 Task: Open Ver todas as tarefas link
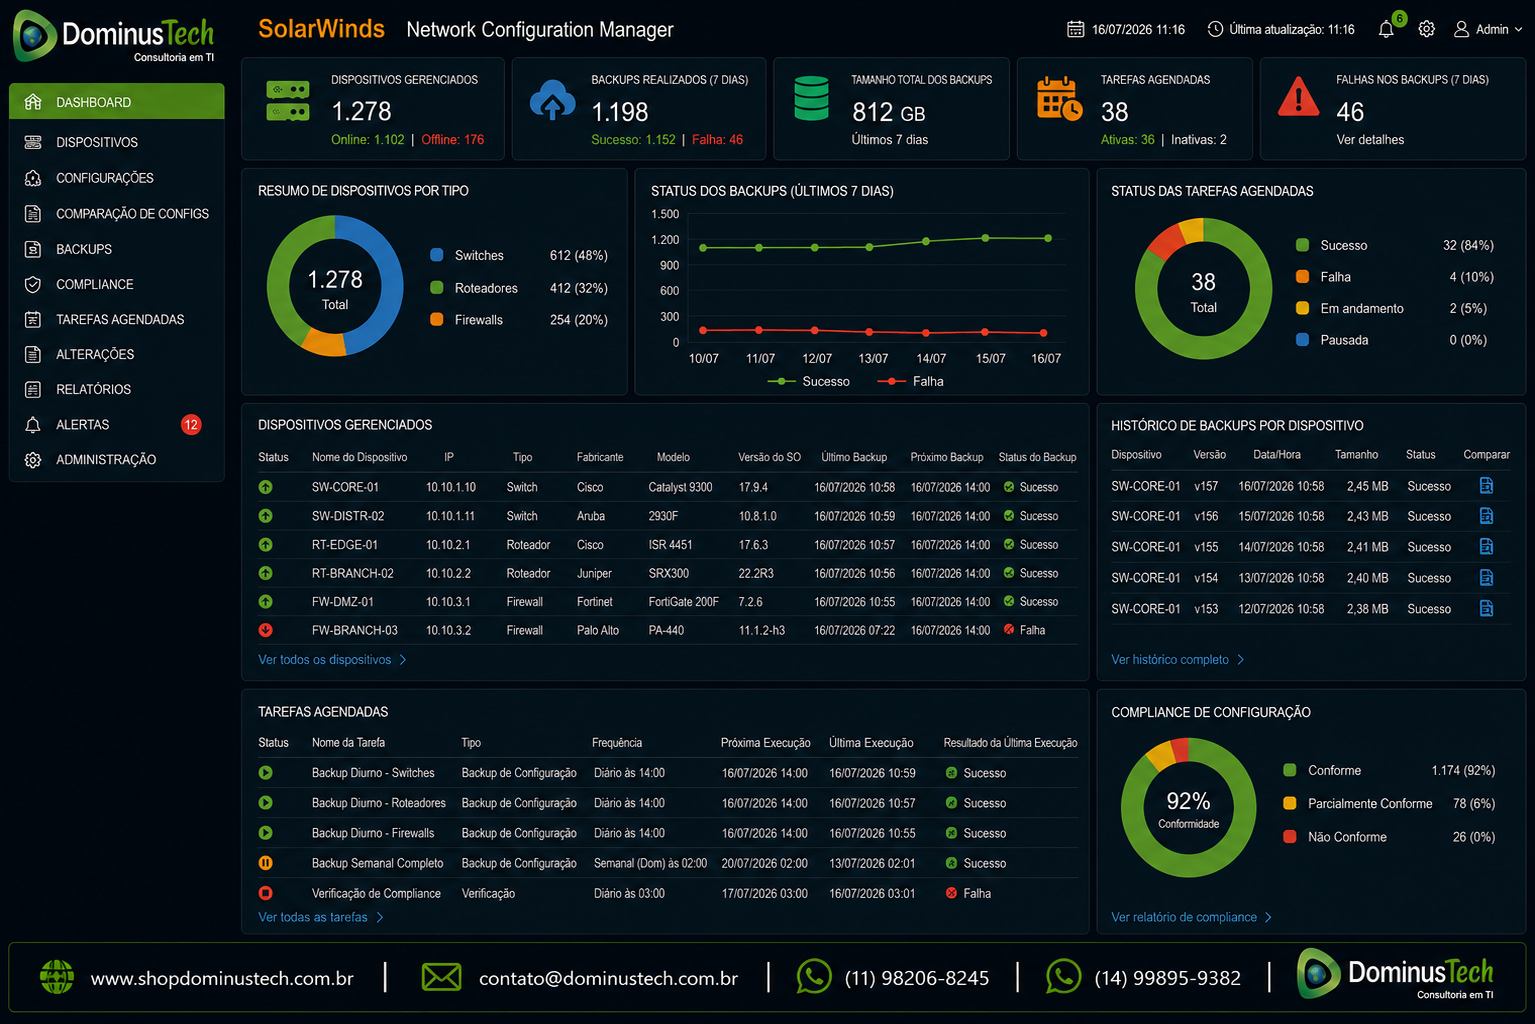pyautogui.click(x=321, y=917)
